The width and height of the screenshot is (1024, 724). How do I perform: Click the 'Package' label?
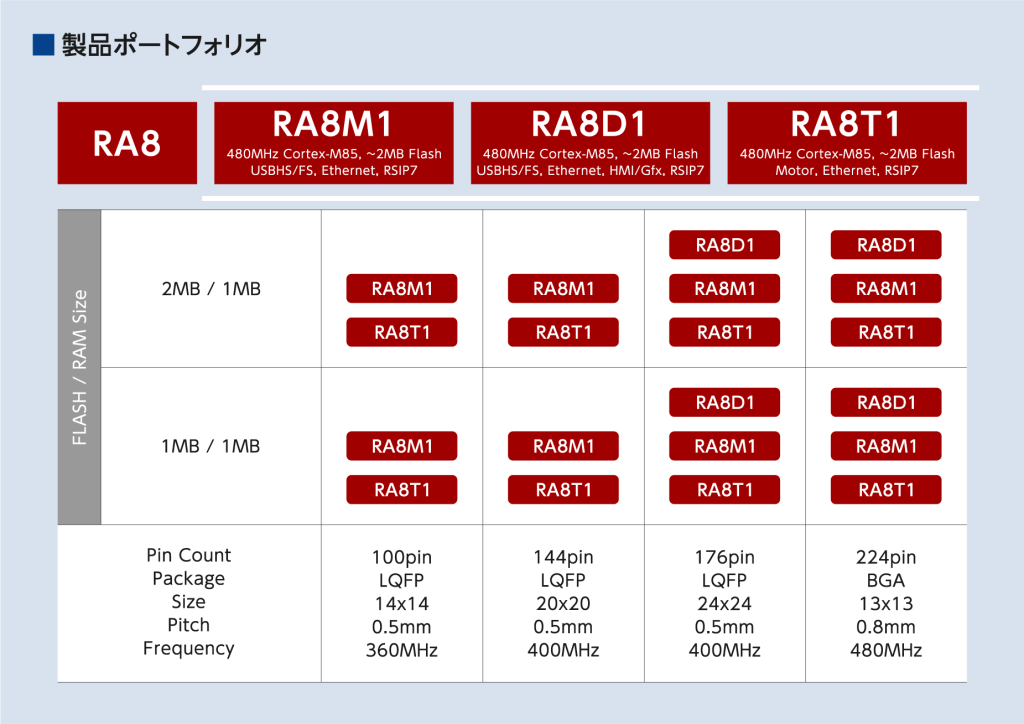point(189,578)
